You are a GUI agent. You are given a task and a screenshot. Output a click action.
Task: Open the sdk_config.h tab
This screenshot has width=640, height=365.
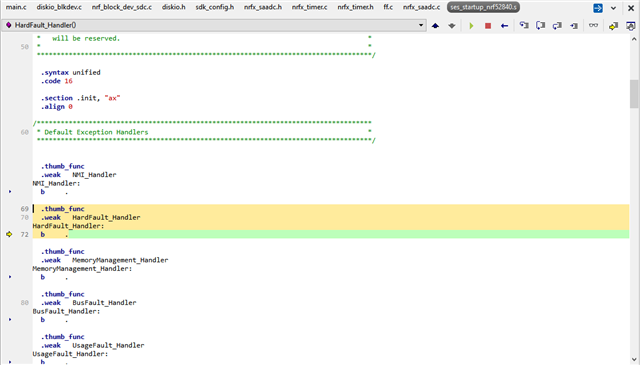pyautogui.click(x=215, y=7)
